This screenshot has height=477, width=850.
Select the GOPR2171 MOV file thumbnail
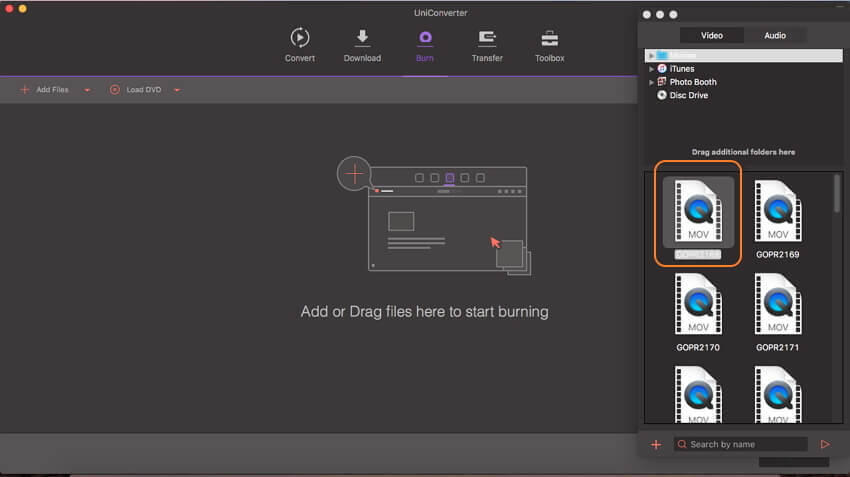tap(778, 304)
